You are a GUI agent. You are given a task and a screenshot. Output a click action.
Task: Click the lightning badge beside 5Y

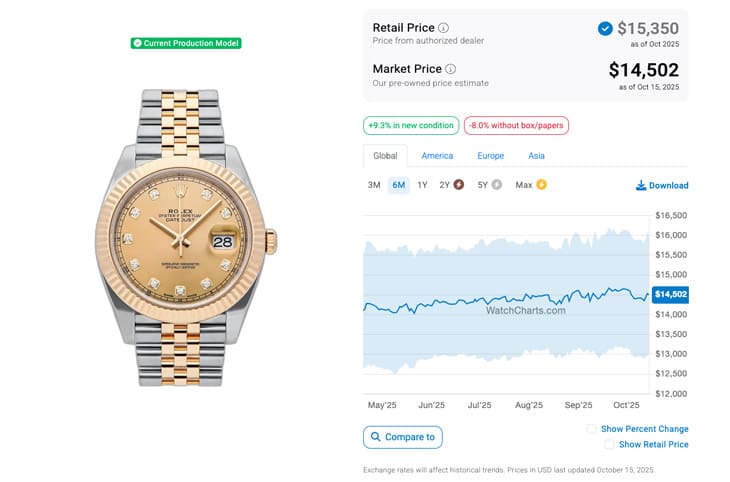click(497, 185)
